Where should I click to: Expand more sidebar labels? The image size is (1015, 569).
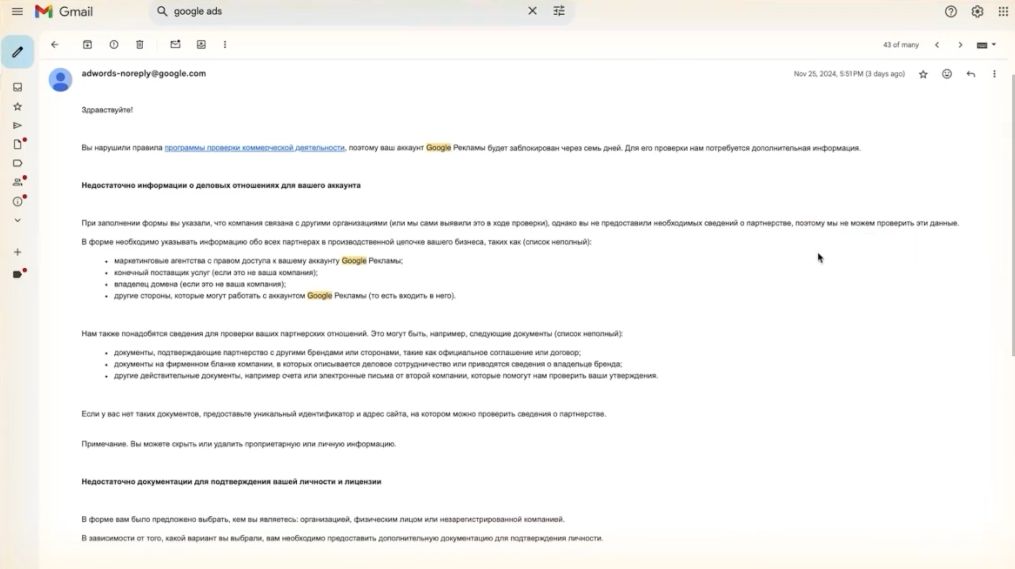coord(17,220)
